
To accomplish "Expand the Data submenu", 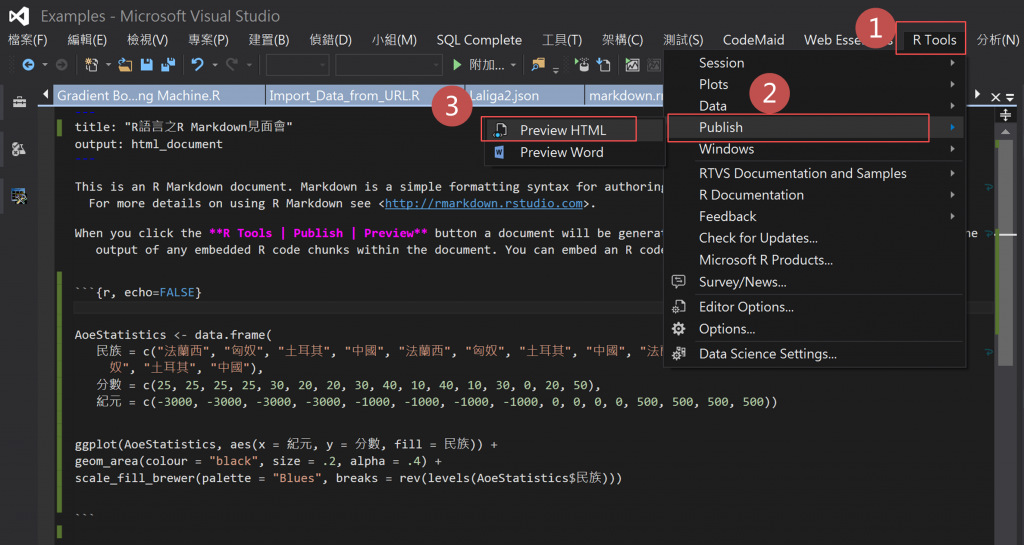I will point(953,106).
